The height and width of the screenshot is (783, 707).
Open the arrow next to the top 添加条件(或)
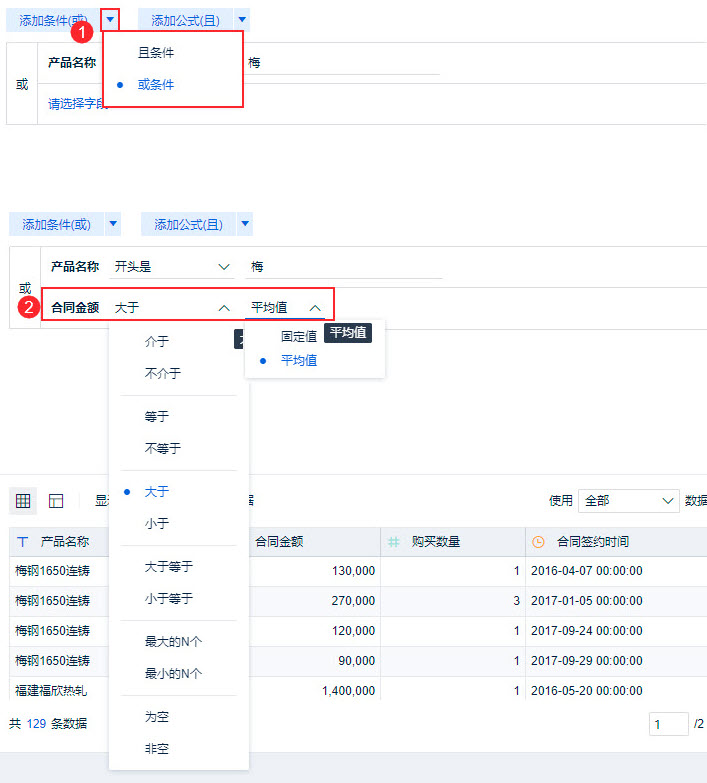click(110, 20)
